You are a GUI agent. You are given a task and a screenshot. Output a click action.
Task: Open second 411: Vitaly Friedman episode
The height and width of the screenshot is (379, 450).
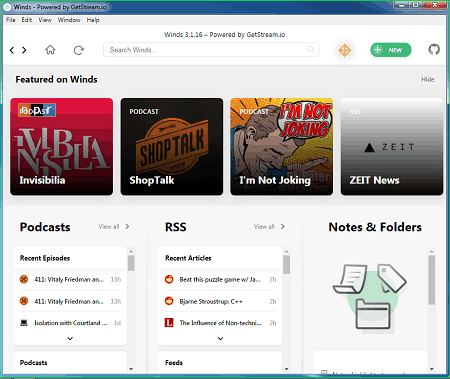point(70,301)
